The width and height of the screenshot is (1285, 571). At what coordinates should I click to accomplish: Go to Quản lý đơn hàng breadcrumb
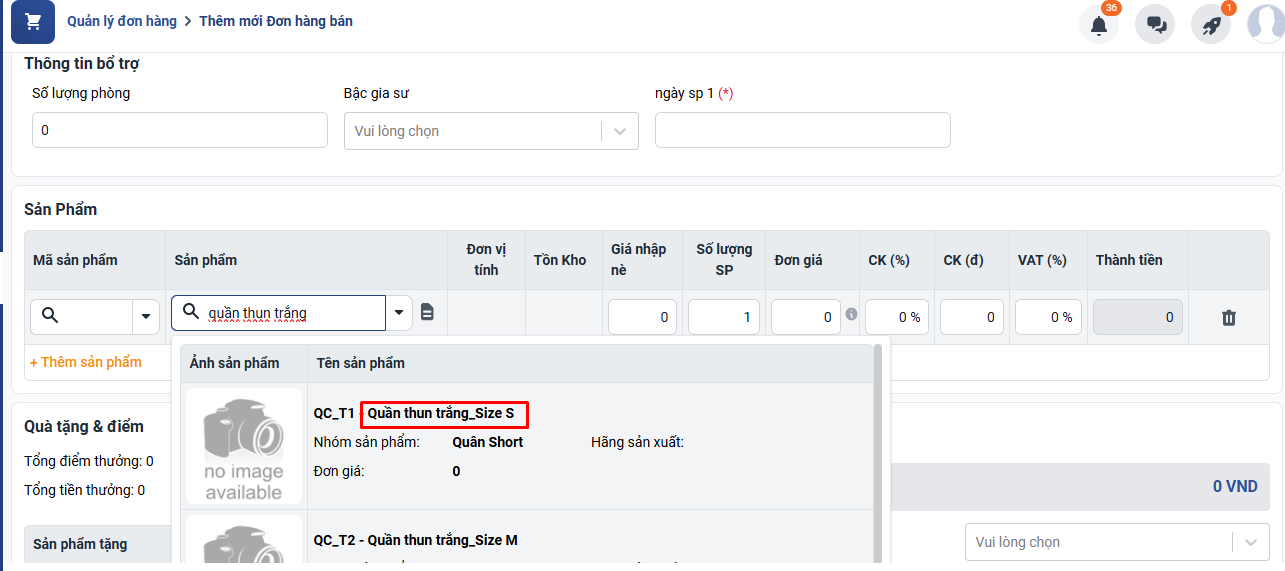tap(122, 21)
